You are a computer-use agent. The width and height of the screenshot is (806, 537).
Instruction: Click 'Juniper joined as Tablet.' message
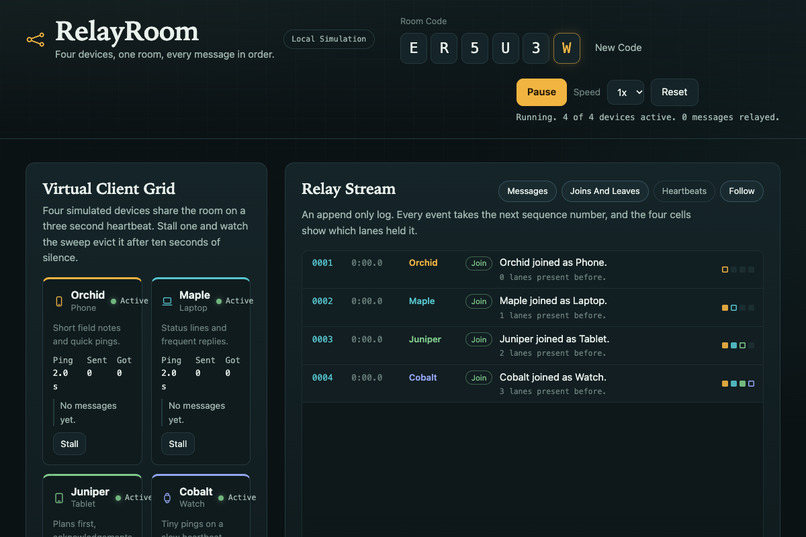[x=554, y=339]
